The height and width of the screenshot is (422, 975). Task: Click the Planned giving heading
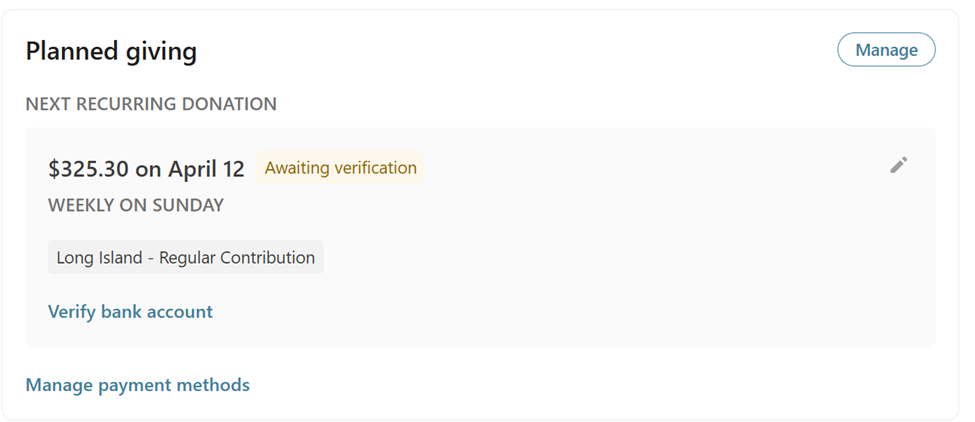(111, 52)
